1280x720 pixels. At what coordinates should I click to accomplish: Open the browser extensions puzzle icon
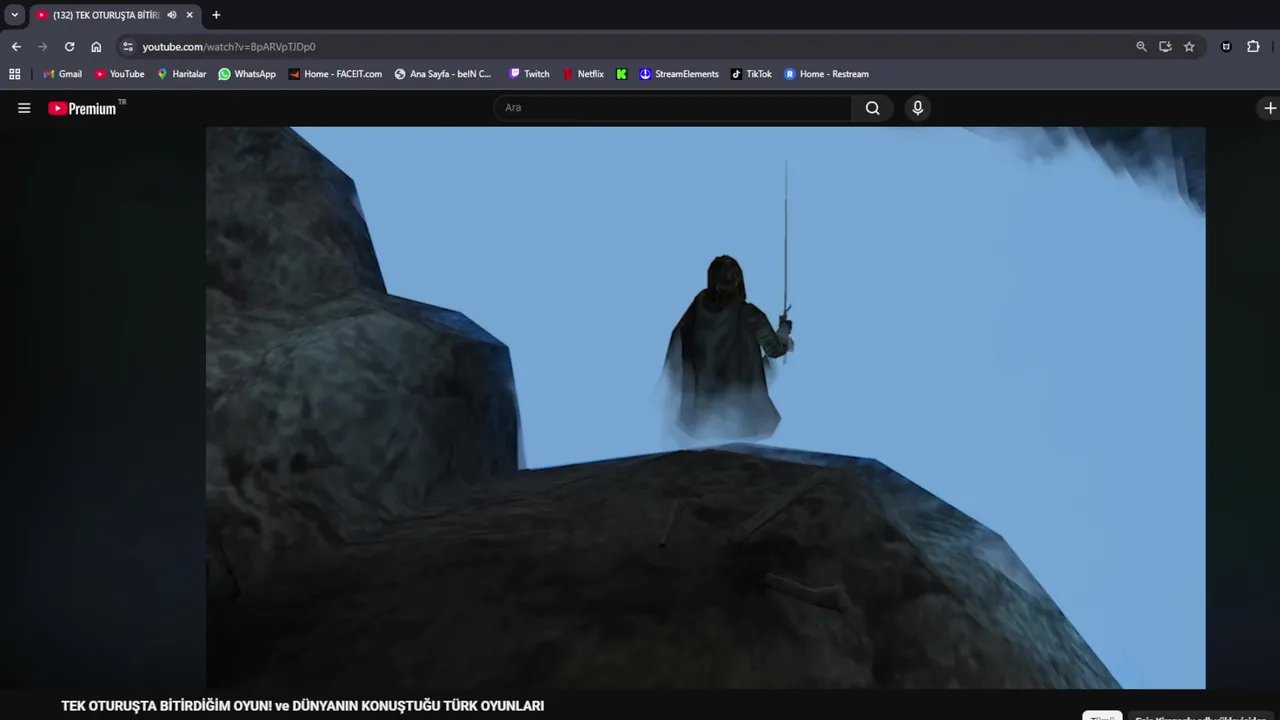tap(1253, 46)
